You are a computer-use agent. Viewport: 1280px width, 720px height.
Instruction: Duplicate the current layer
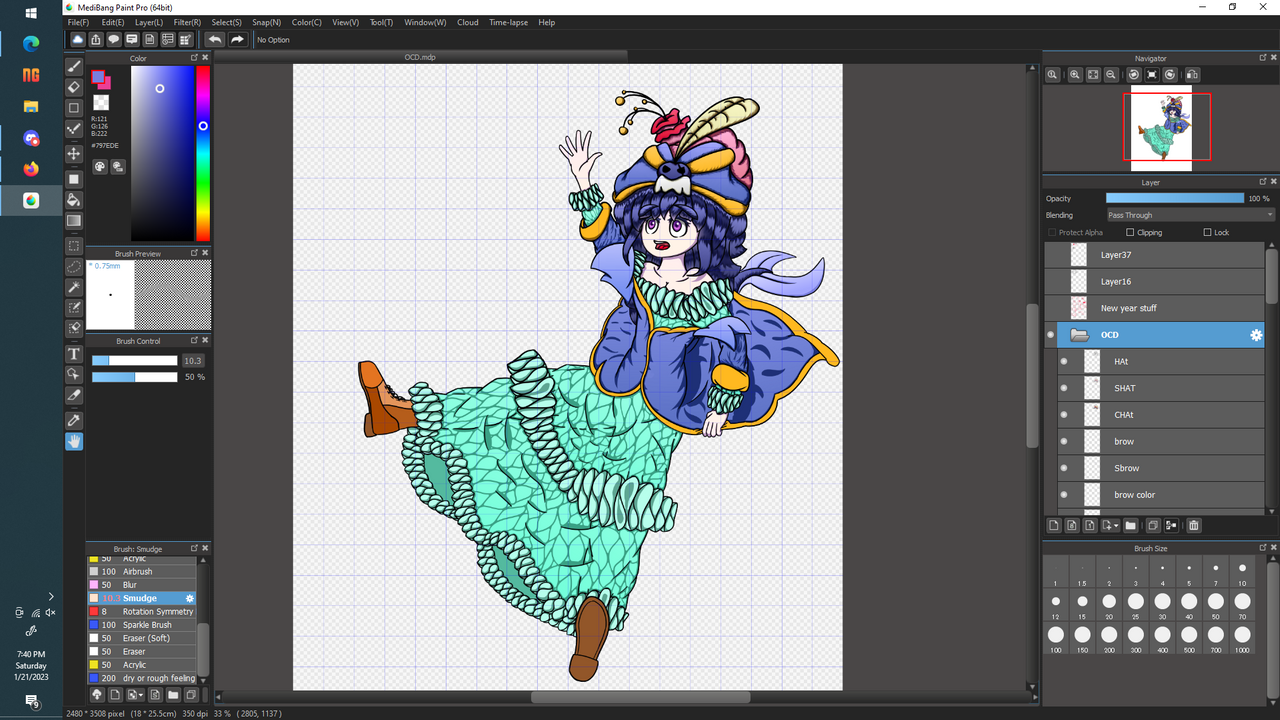[1152, 525]
